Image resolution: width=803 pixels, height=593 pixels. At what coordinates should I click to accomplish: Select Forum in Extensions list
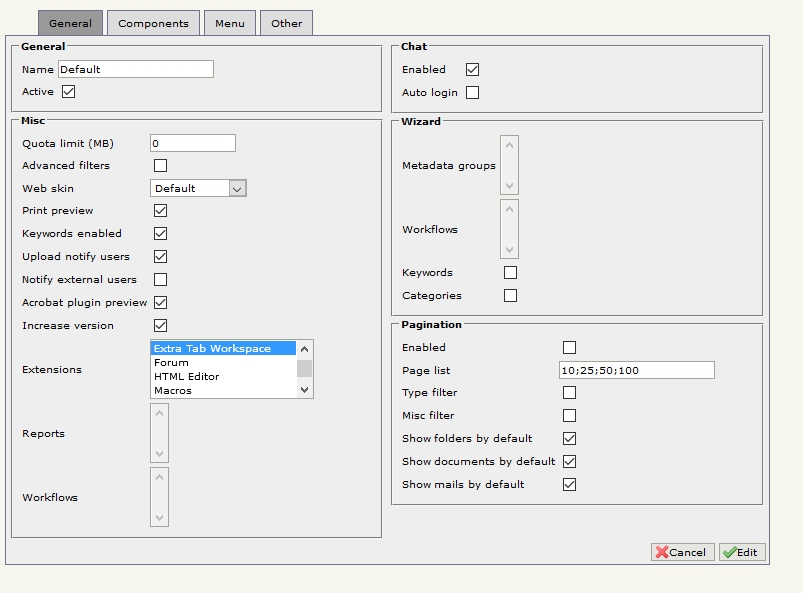(171, 363)
